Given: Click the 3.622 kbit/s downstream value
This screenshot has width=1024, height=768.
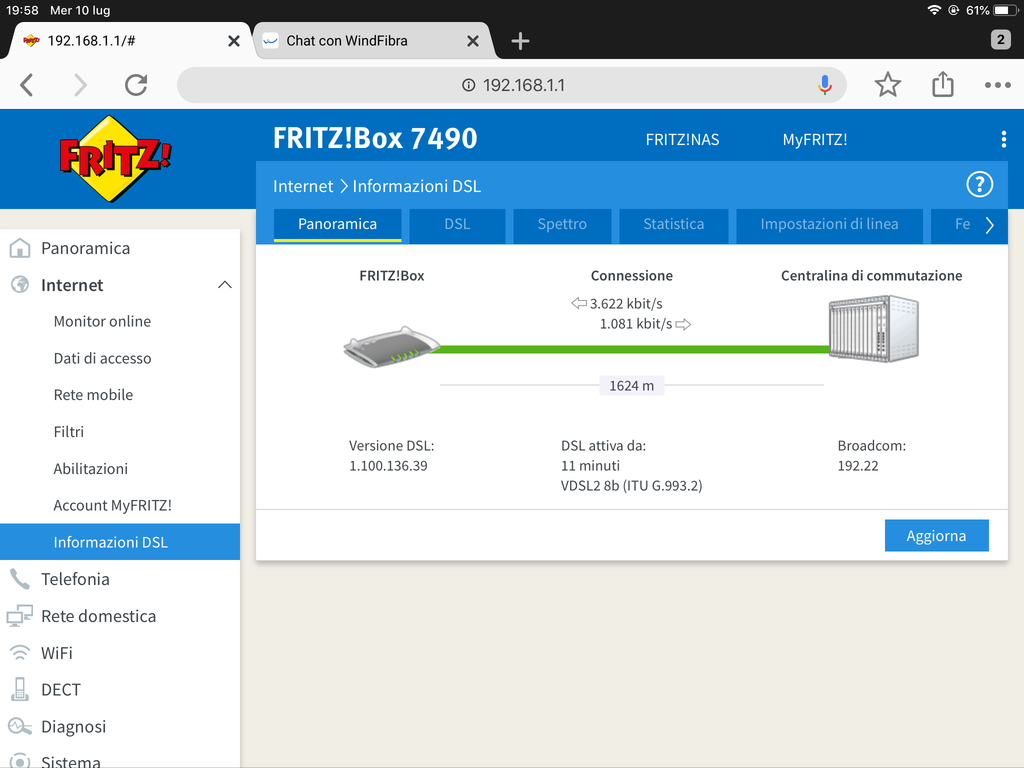Looking at the screenshot, I should click(626, 304).
